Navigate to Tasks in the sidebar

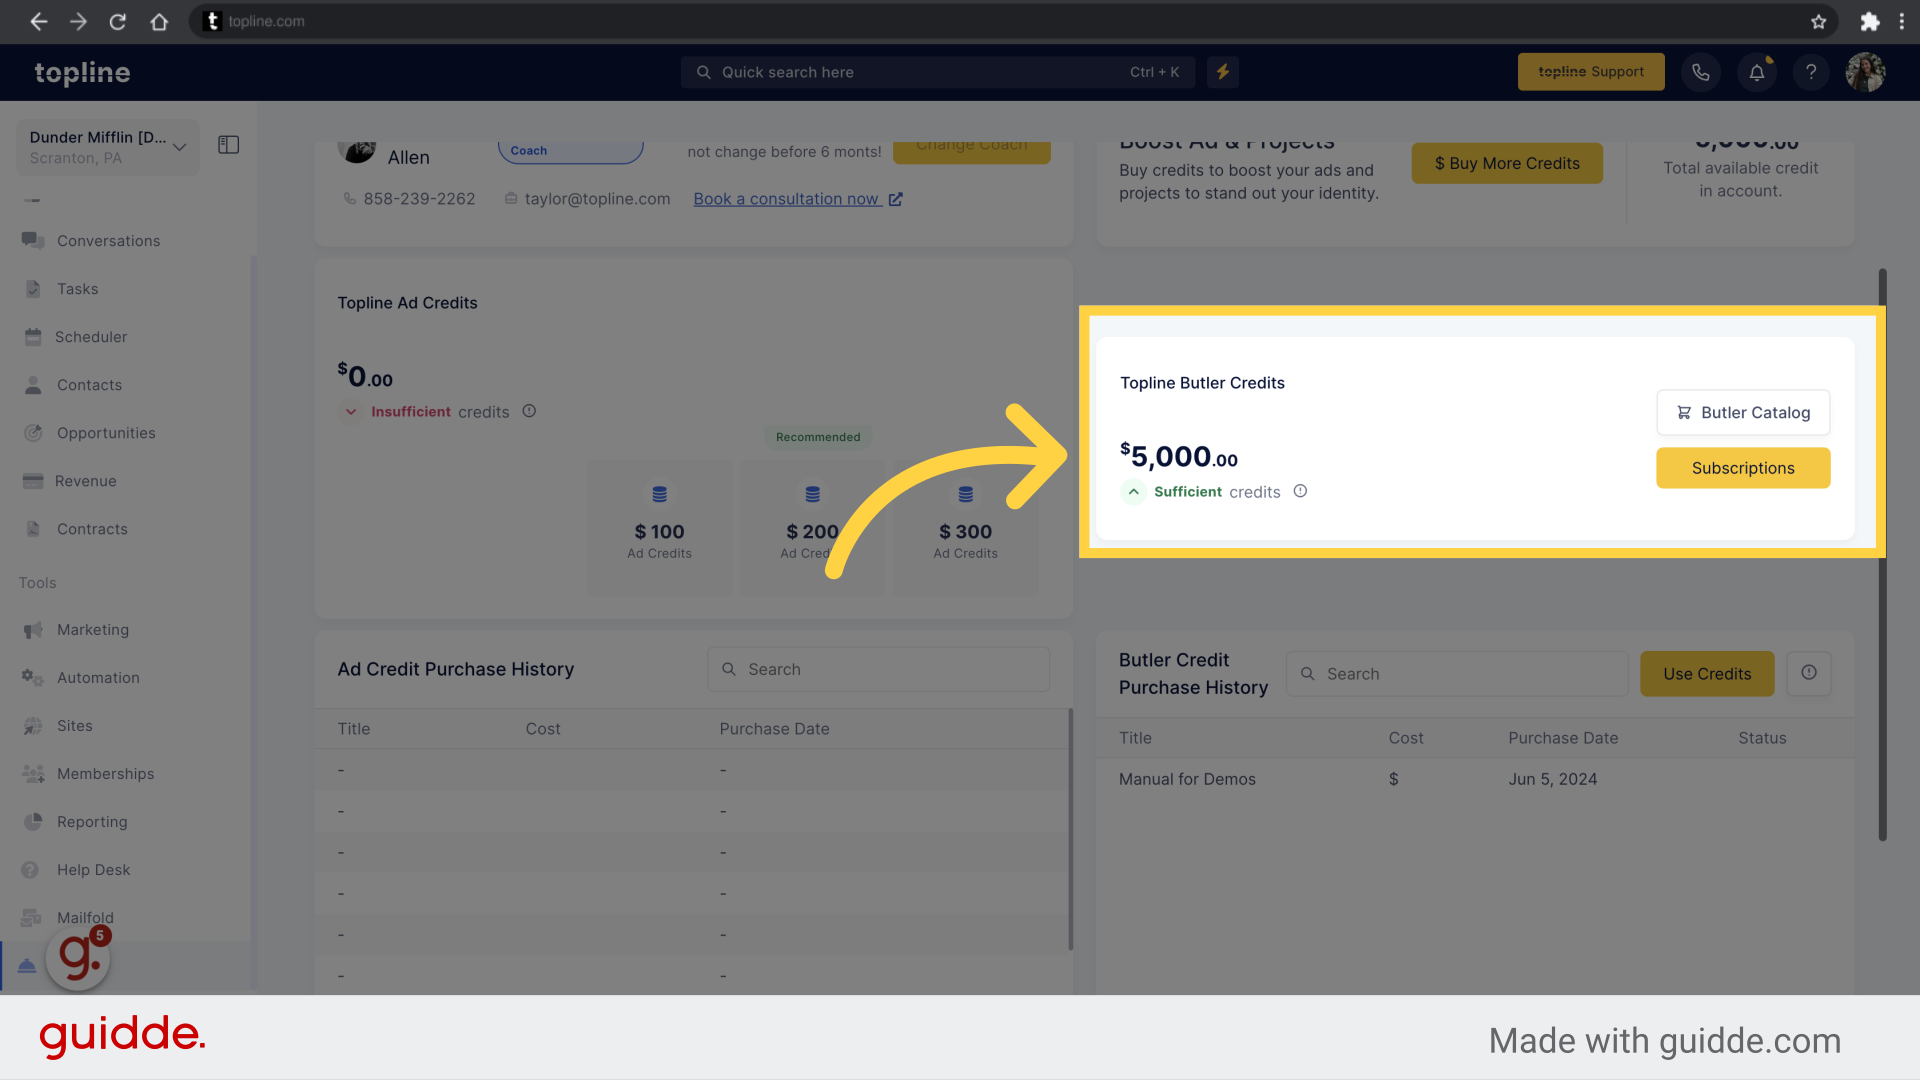tap(74, 287)
